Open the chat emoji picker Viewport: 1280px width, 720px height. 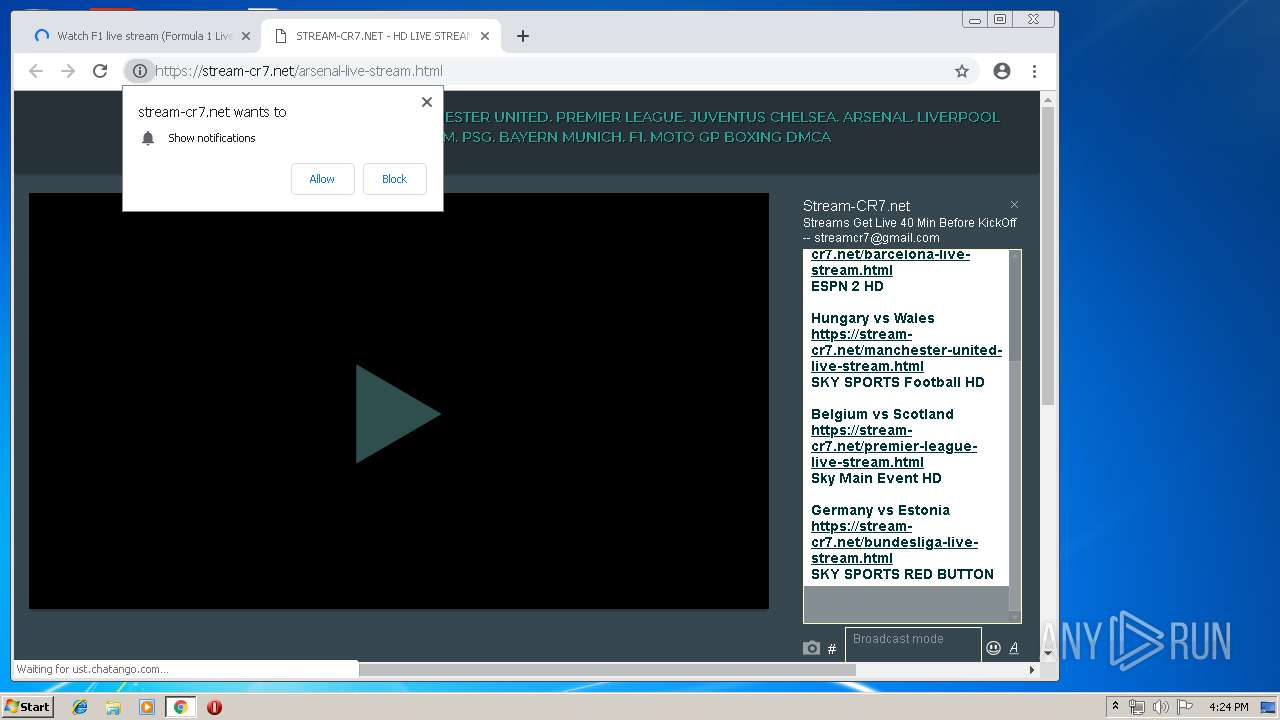pos(993,648)
